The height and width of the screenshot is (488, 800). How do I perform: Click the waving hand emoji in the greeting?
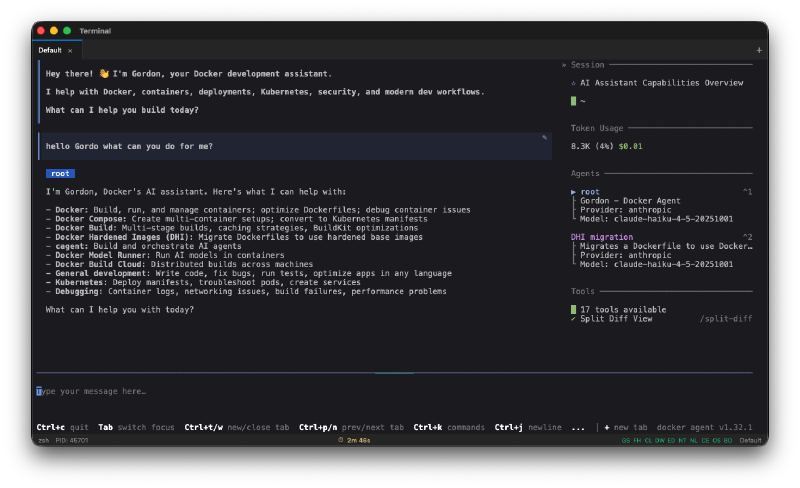[x=104, y=74]
